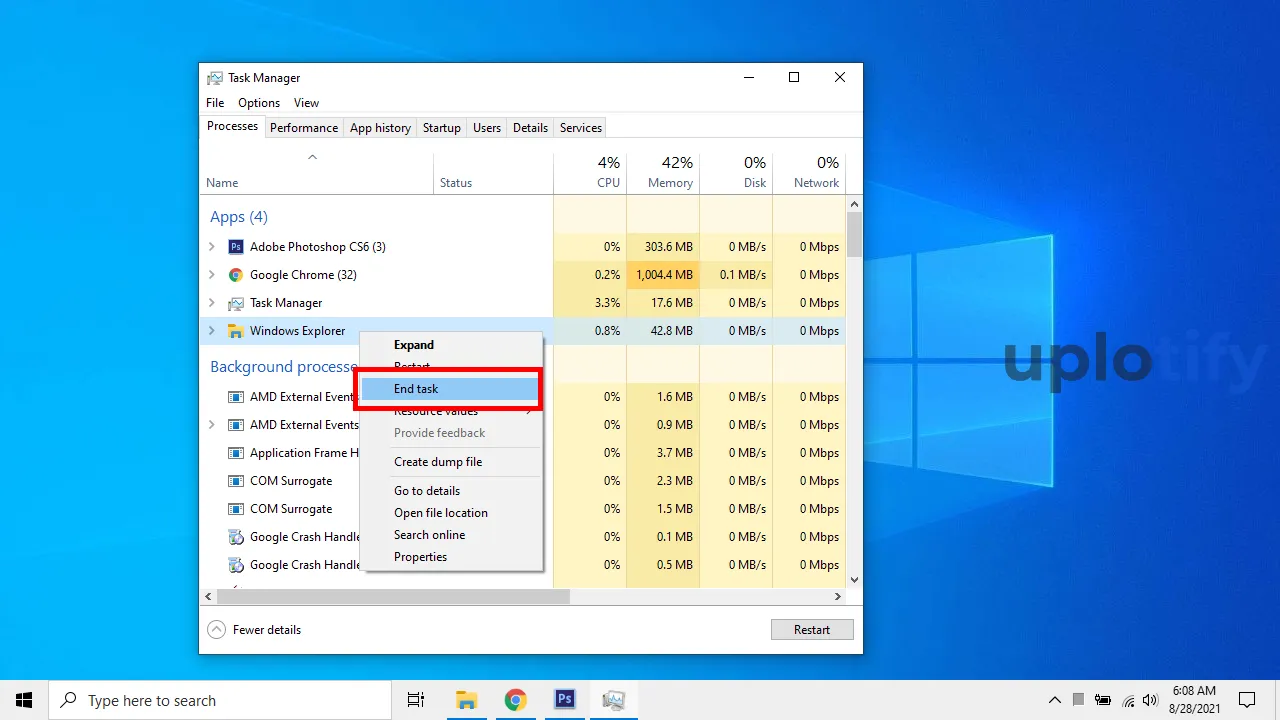
Task: Choose Go to details
Action: click(451, 491)
